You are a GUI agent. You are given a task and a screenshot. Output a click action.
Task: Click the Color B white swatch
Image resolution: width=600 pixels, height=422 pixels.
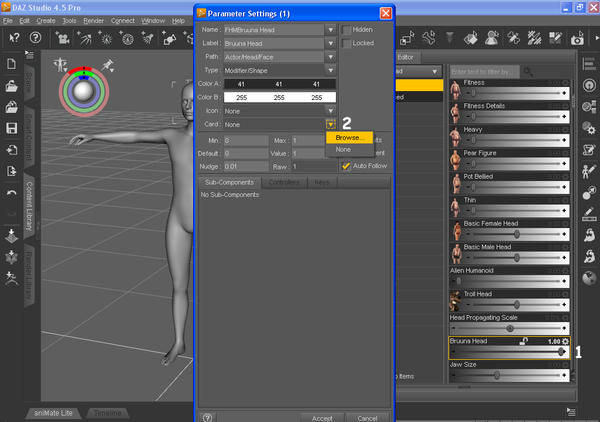(280, 97)
